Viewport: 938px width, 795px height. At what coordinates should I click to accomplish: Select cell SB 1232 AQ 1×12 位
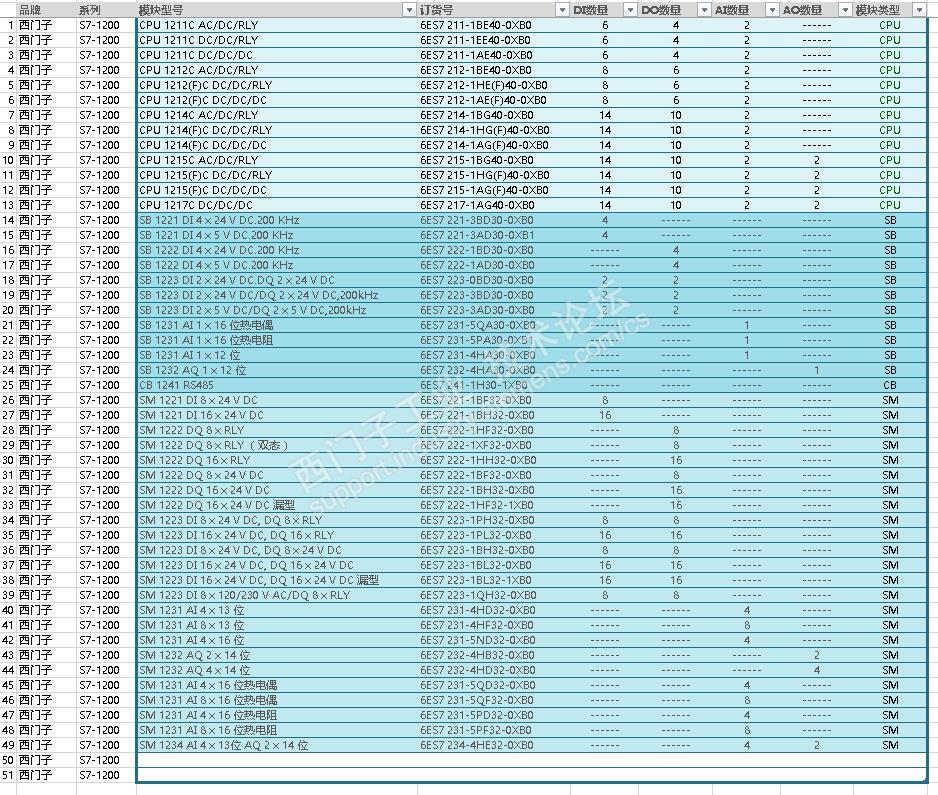click(277, 370)
